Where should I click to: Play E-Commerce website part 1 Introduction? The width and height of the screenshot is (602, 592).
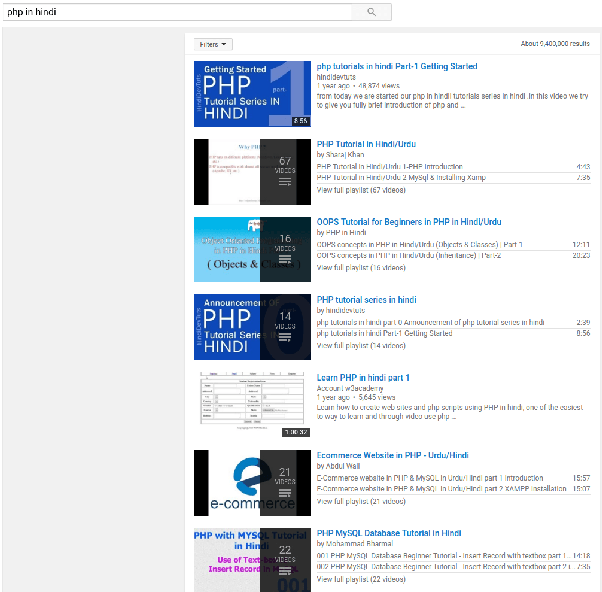click(x=430, y=478)
